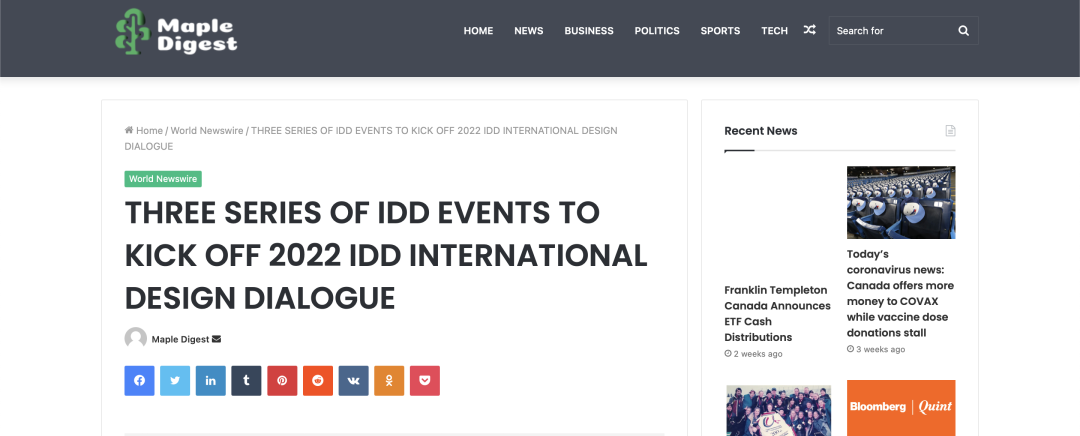Click the breadcrumb home icon
The width and height of the screenshot is (1080, 436).
click(x=129, y=130)
